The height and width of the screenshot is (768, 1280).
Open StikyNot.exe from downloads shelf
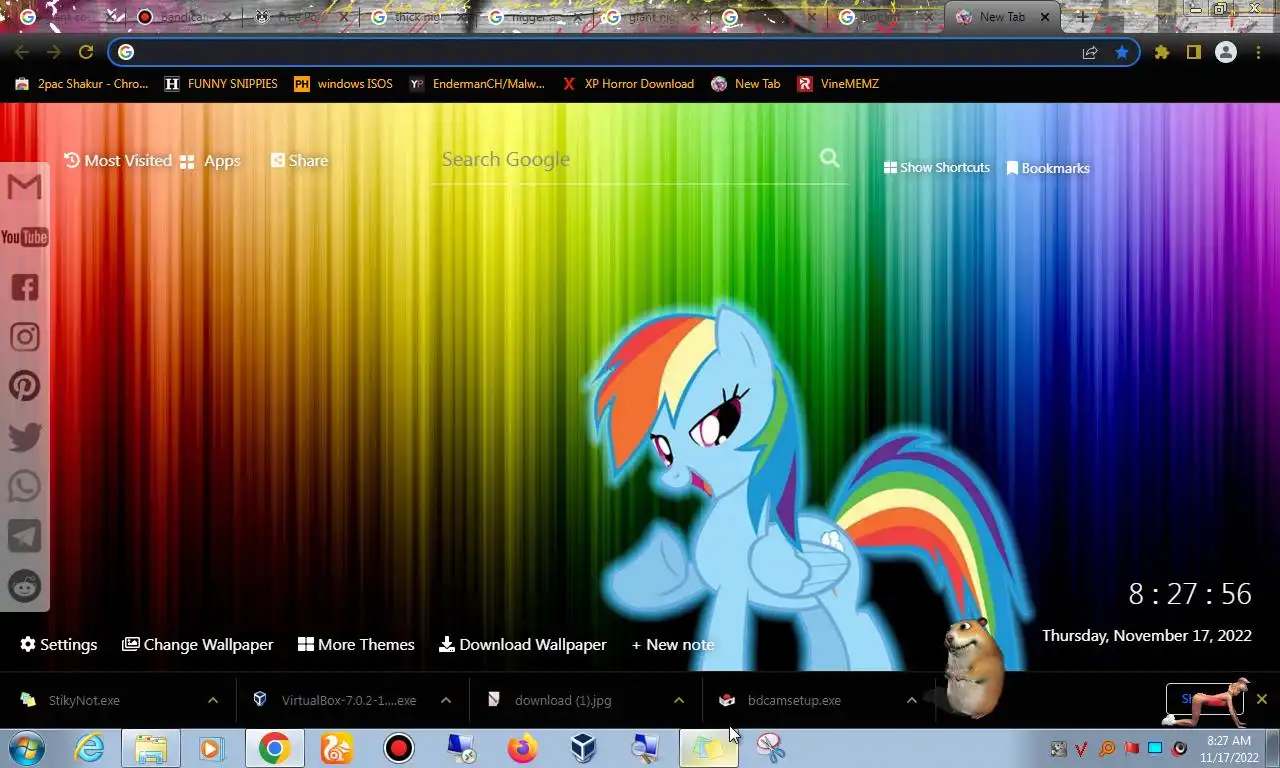point(105,700)
